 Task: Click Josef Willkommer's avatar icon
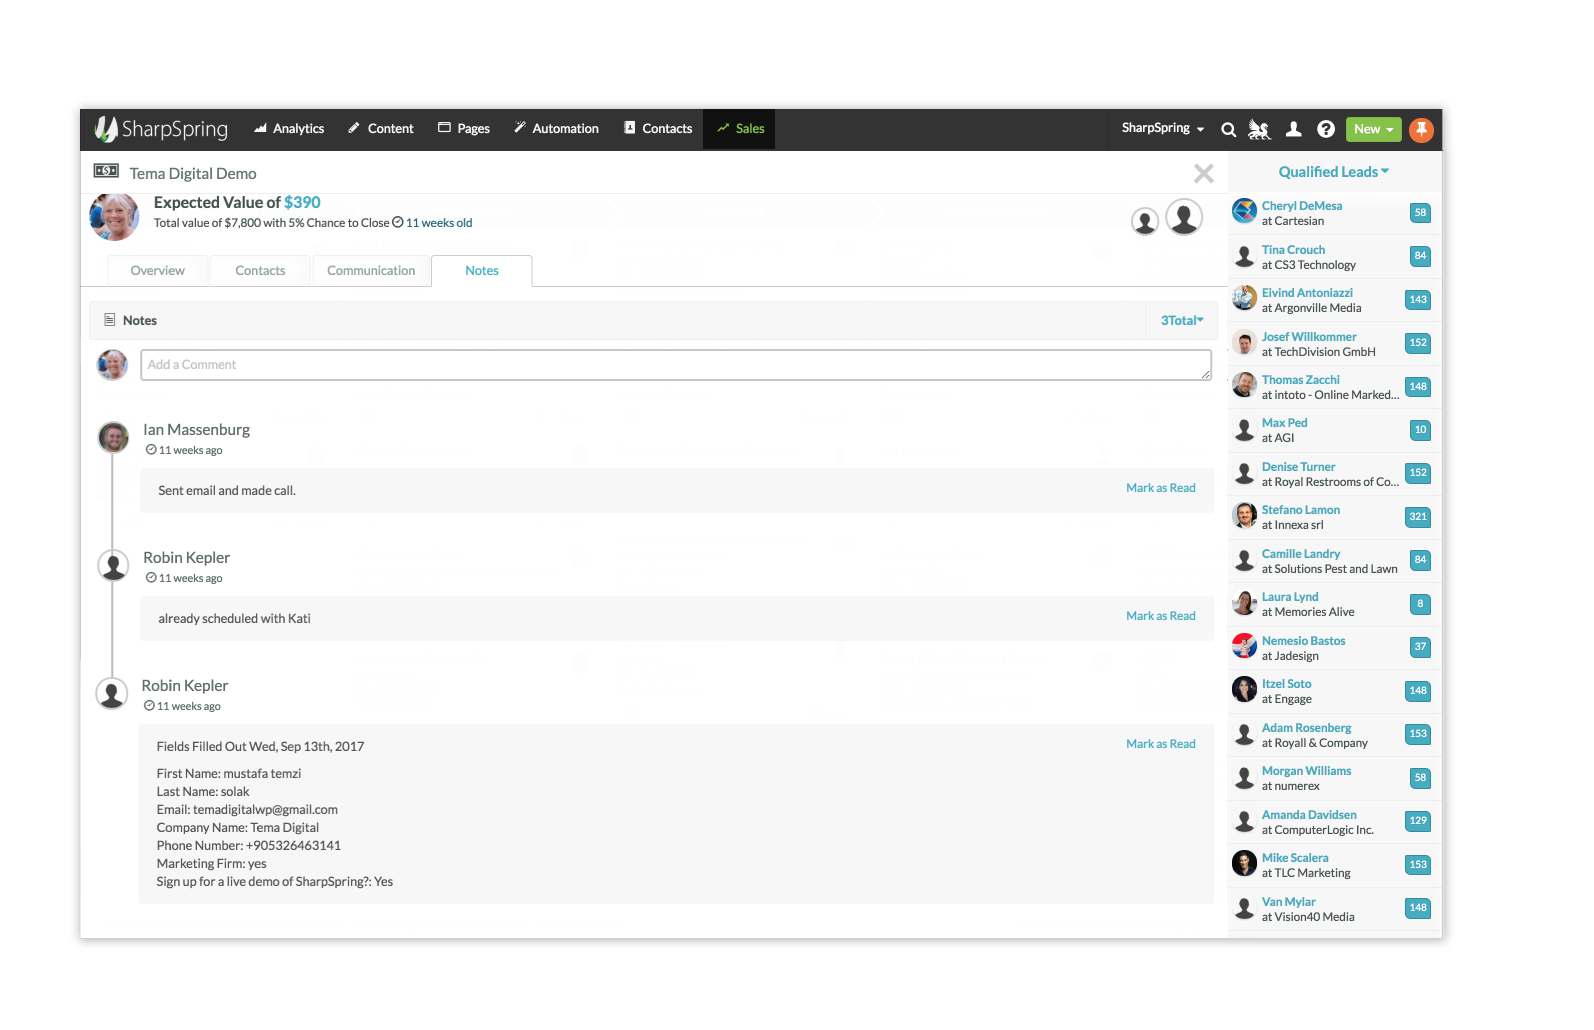point(1244,342)
